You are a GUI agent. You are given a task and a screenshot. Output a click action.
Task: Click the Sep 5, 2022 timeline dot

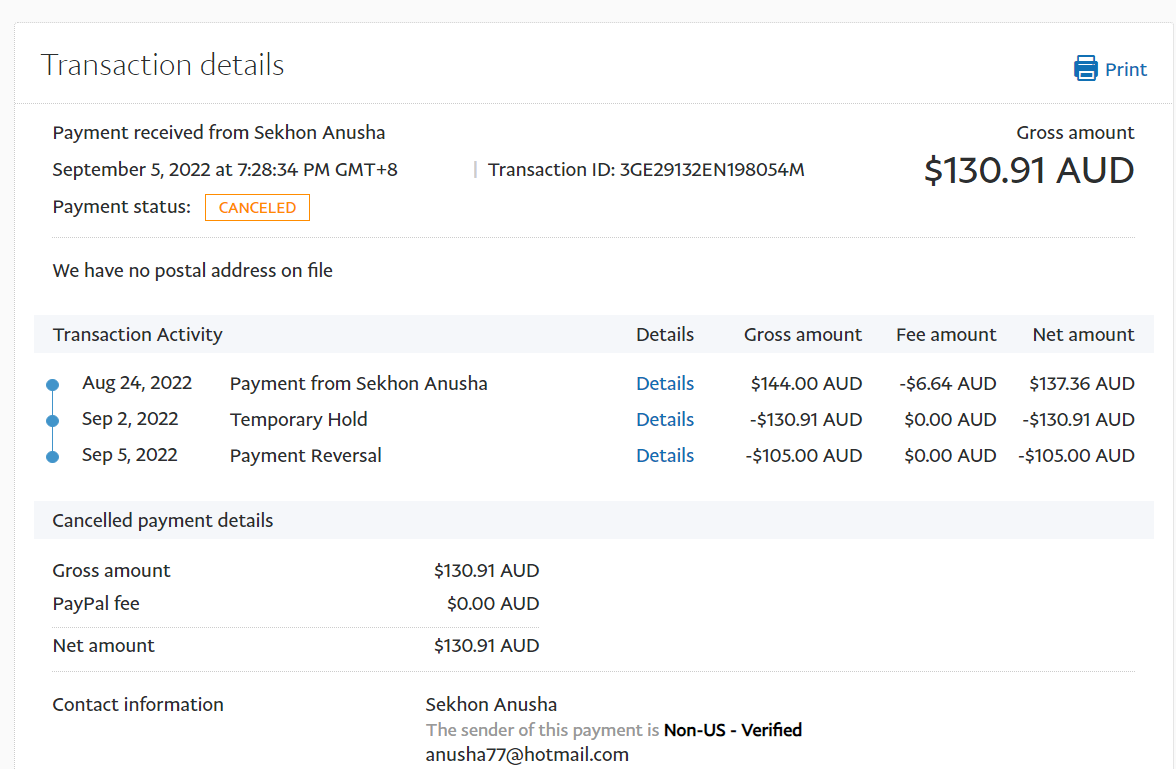[53, 457]
